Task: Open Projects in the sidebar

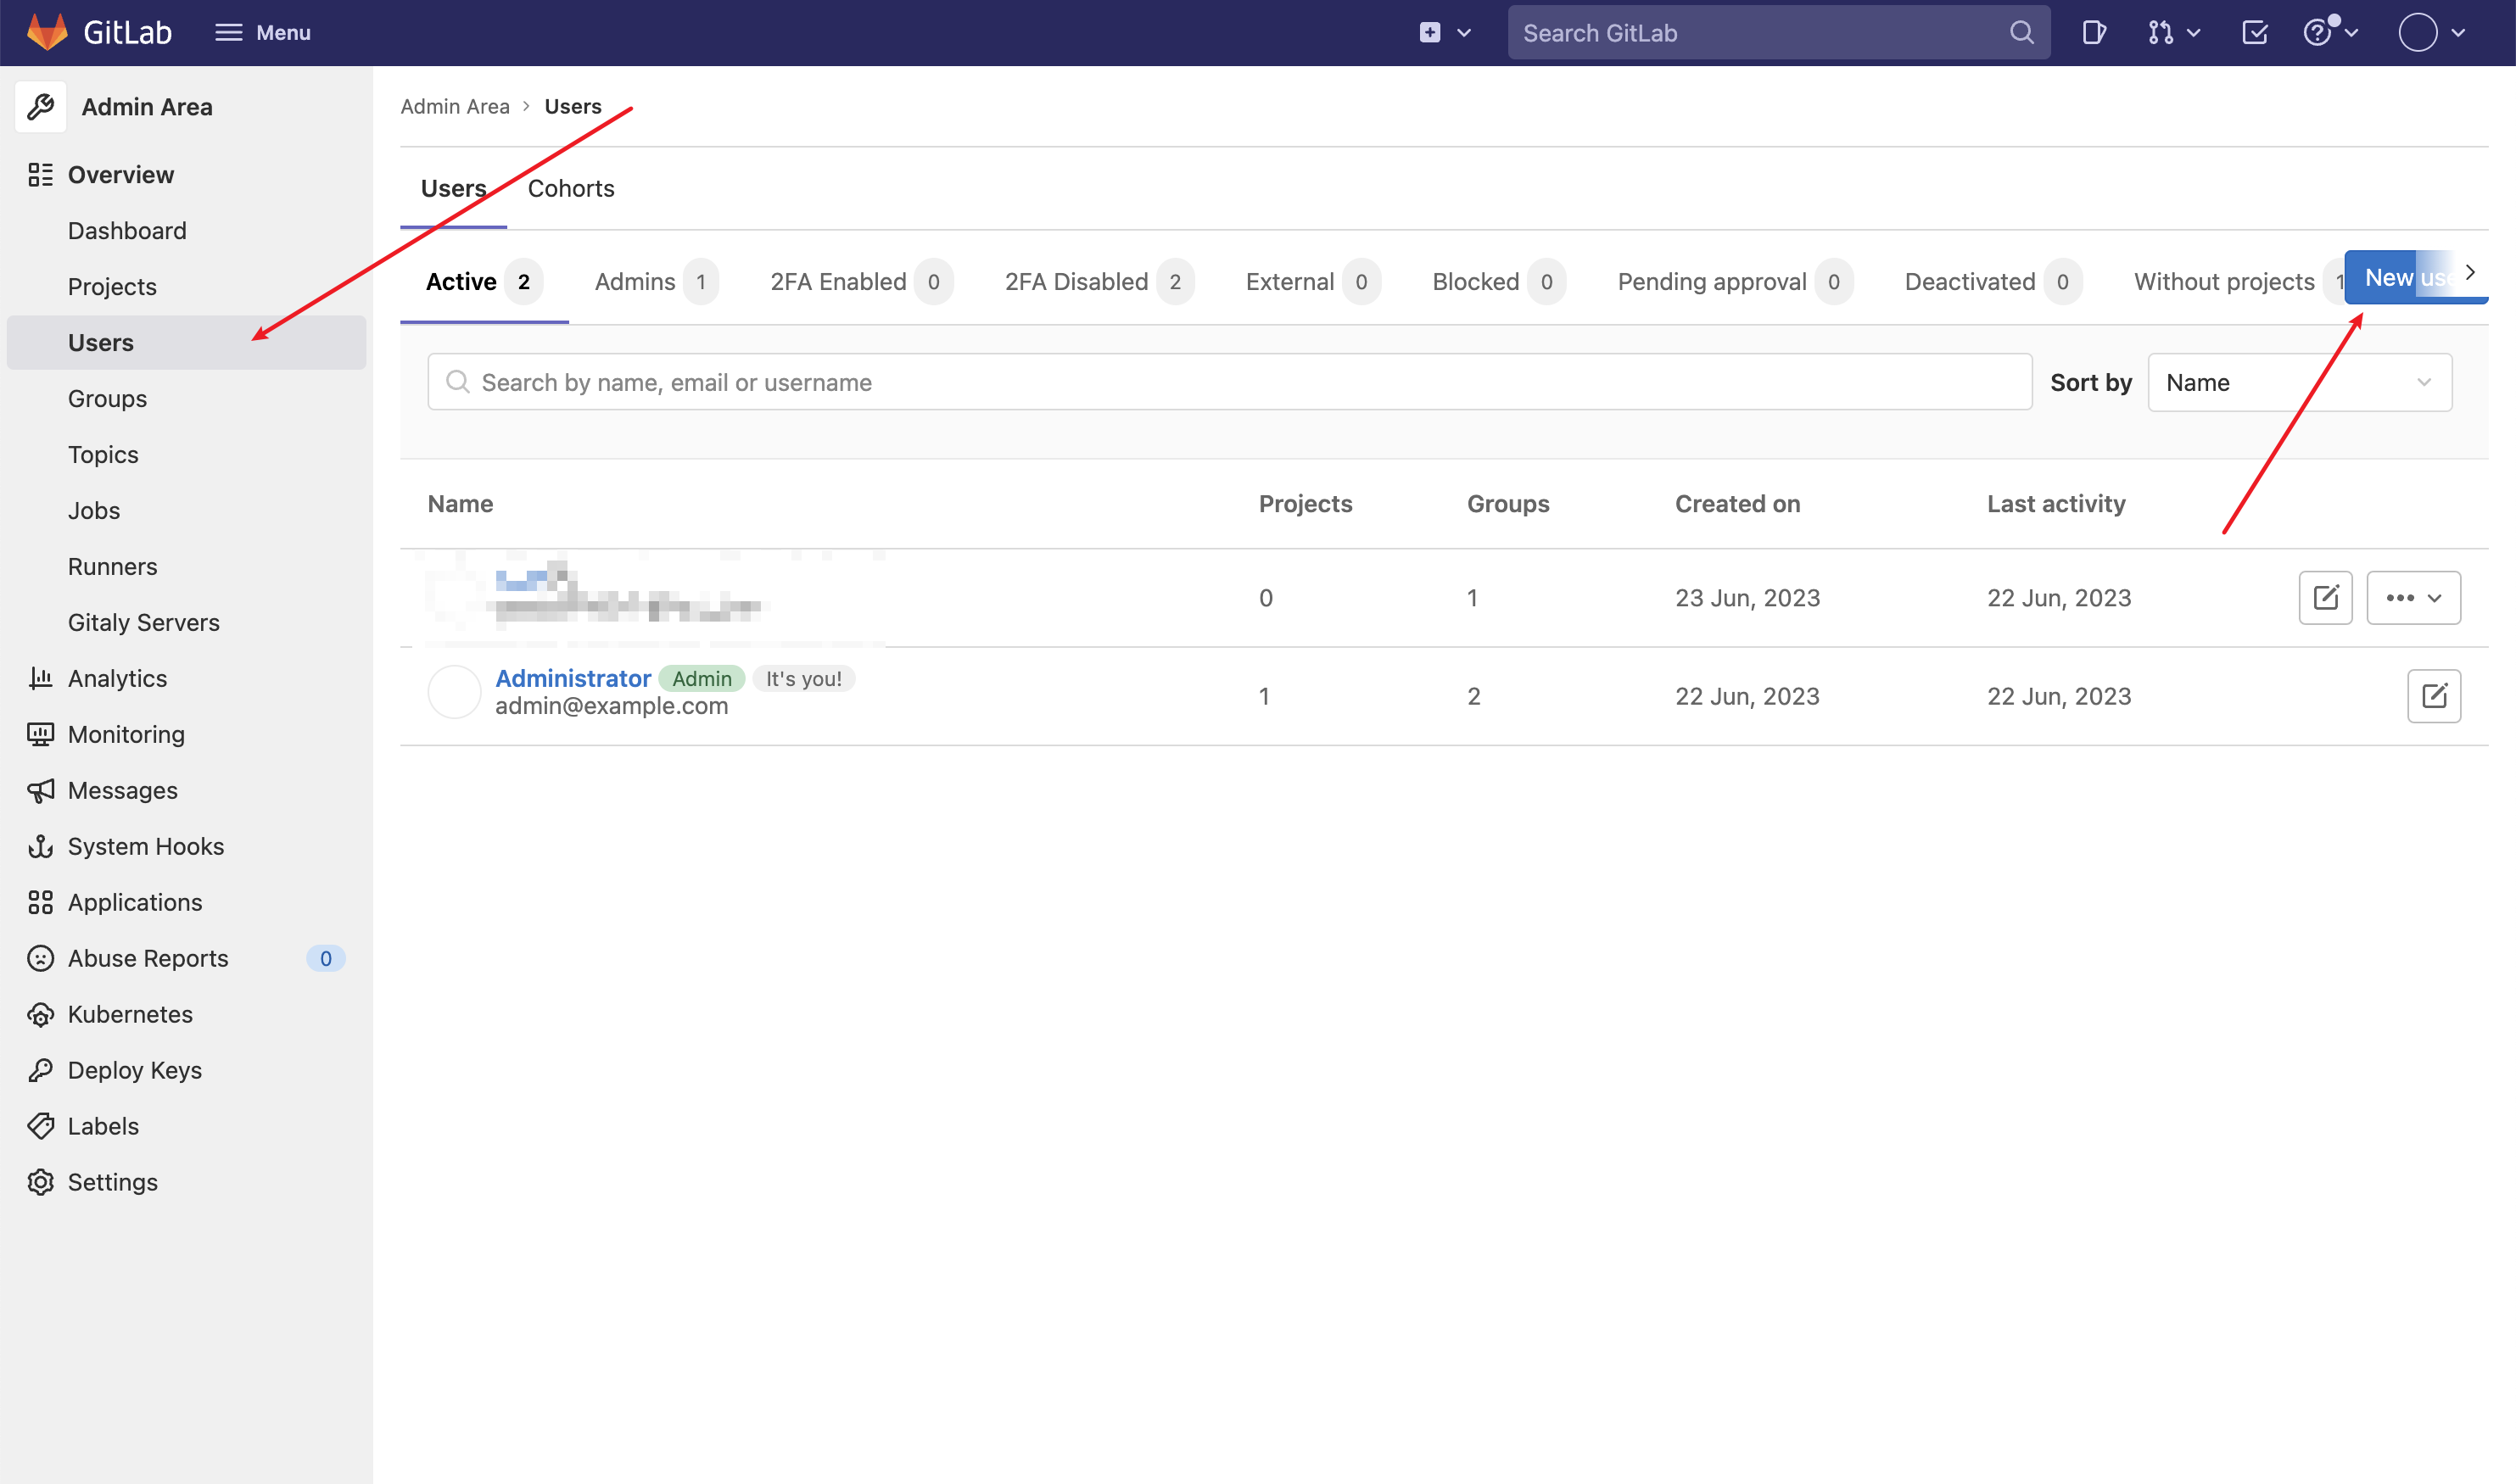Action: (x=112, y=287)
